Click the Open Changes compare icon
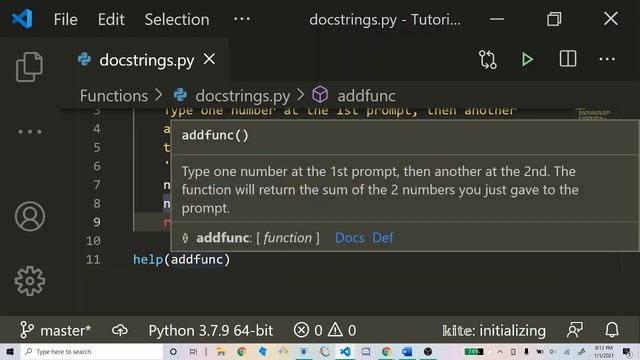This screenshot has height=360, width=640. [x=487, y=60]
